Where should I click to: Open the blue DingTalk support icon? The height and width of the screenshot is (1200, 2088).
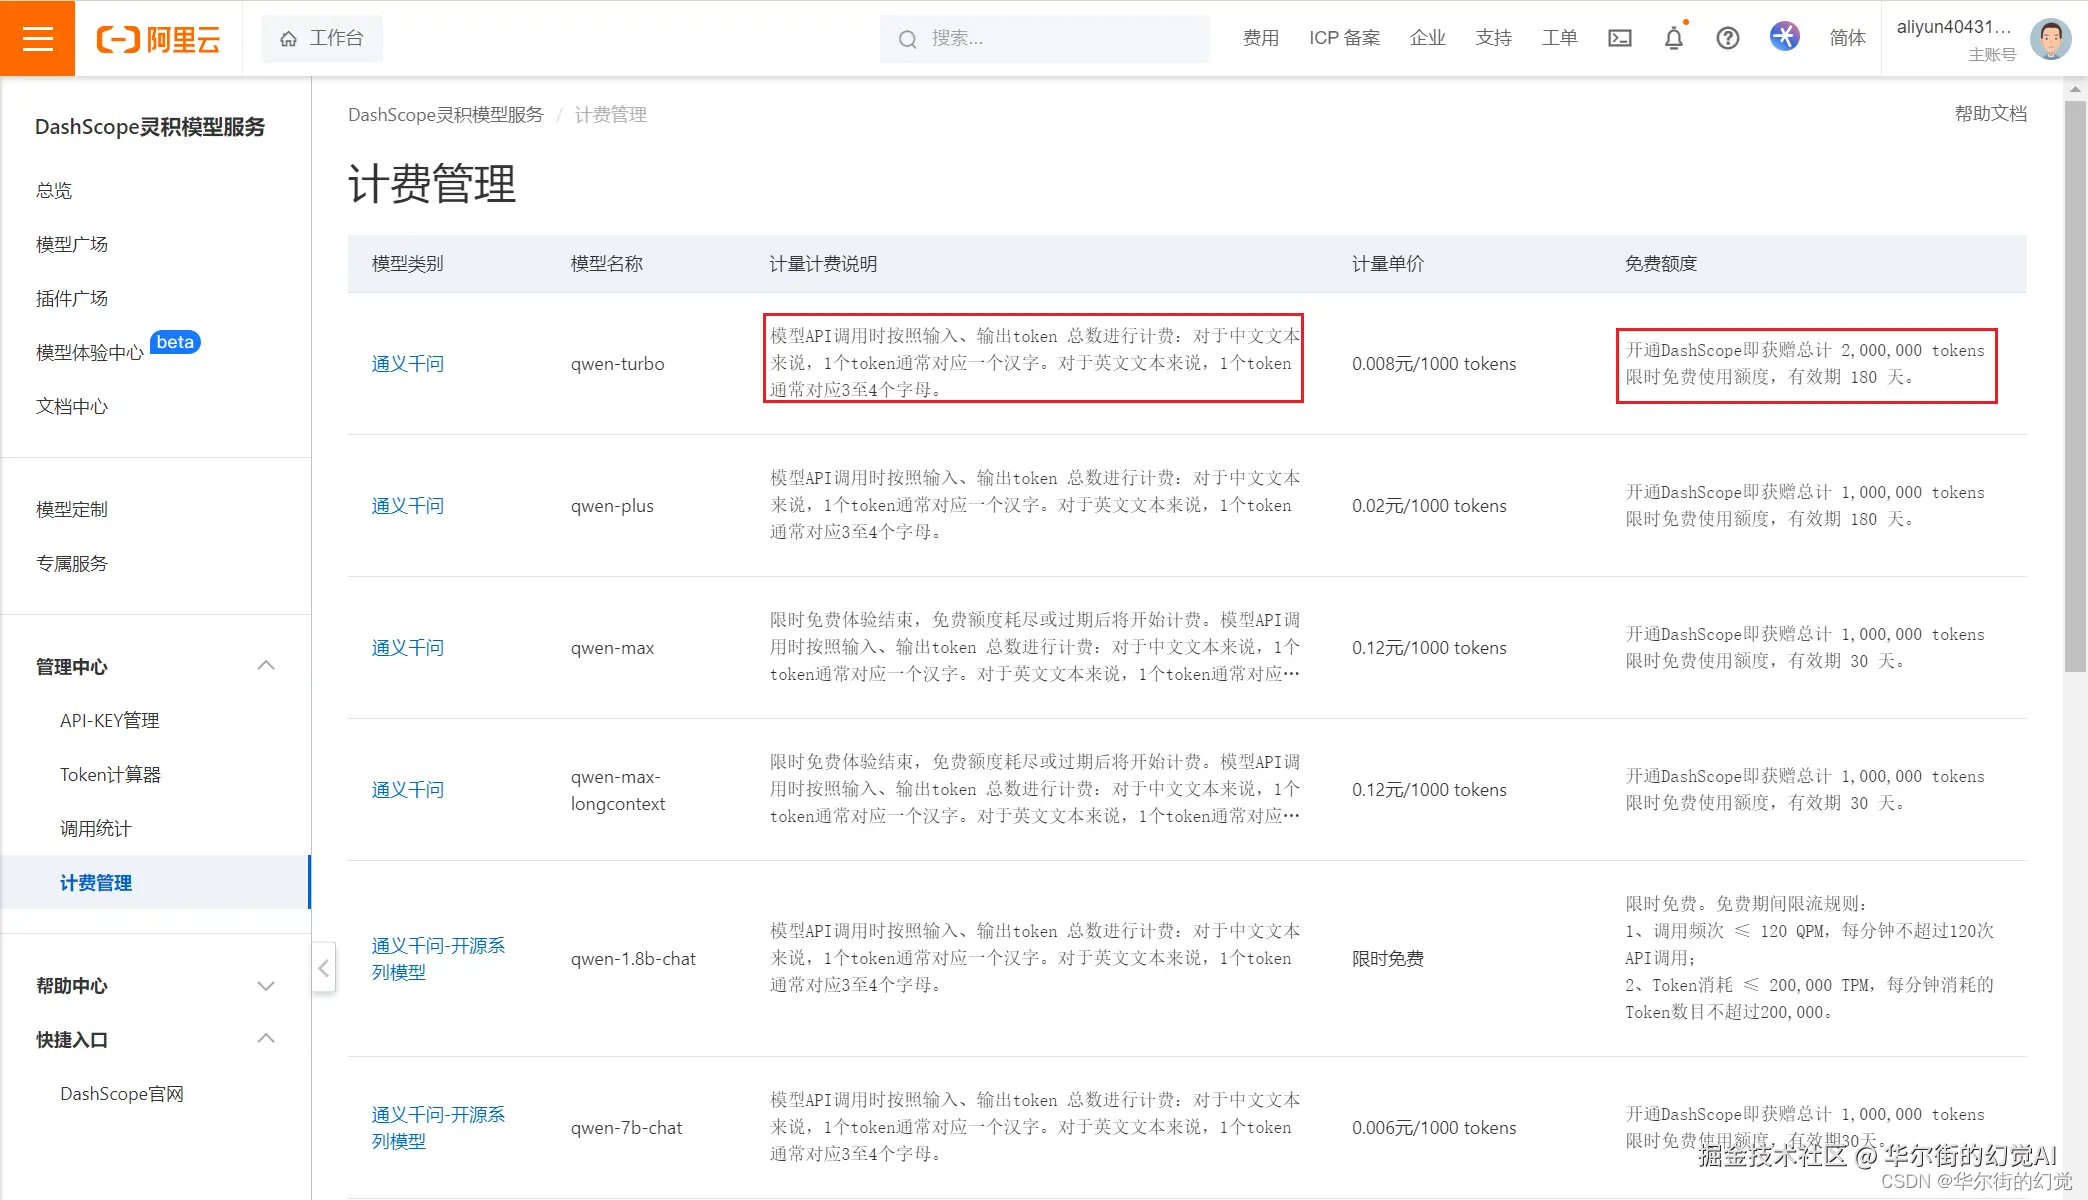tap(1784, 36)
